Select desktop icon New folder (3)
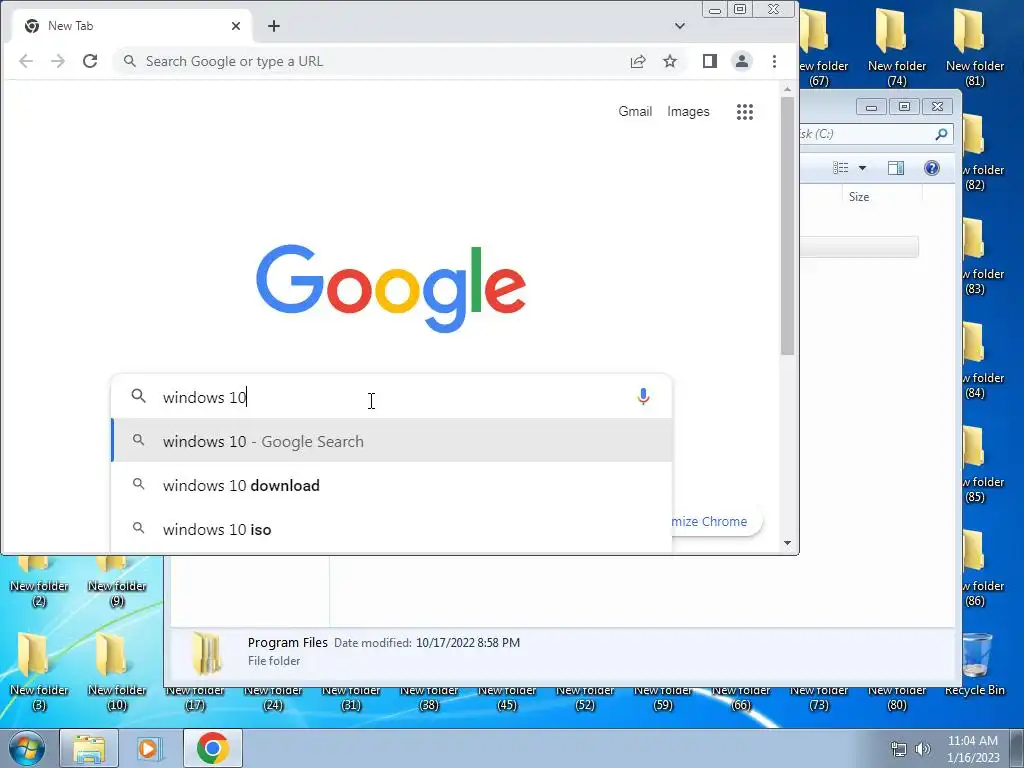1024x768 pixels. [39, 671]
